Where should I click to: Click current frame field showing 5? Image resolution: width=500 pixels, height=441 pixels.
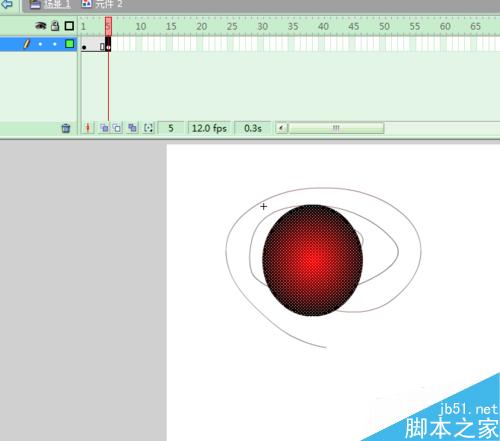click(x=171, y=128)
